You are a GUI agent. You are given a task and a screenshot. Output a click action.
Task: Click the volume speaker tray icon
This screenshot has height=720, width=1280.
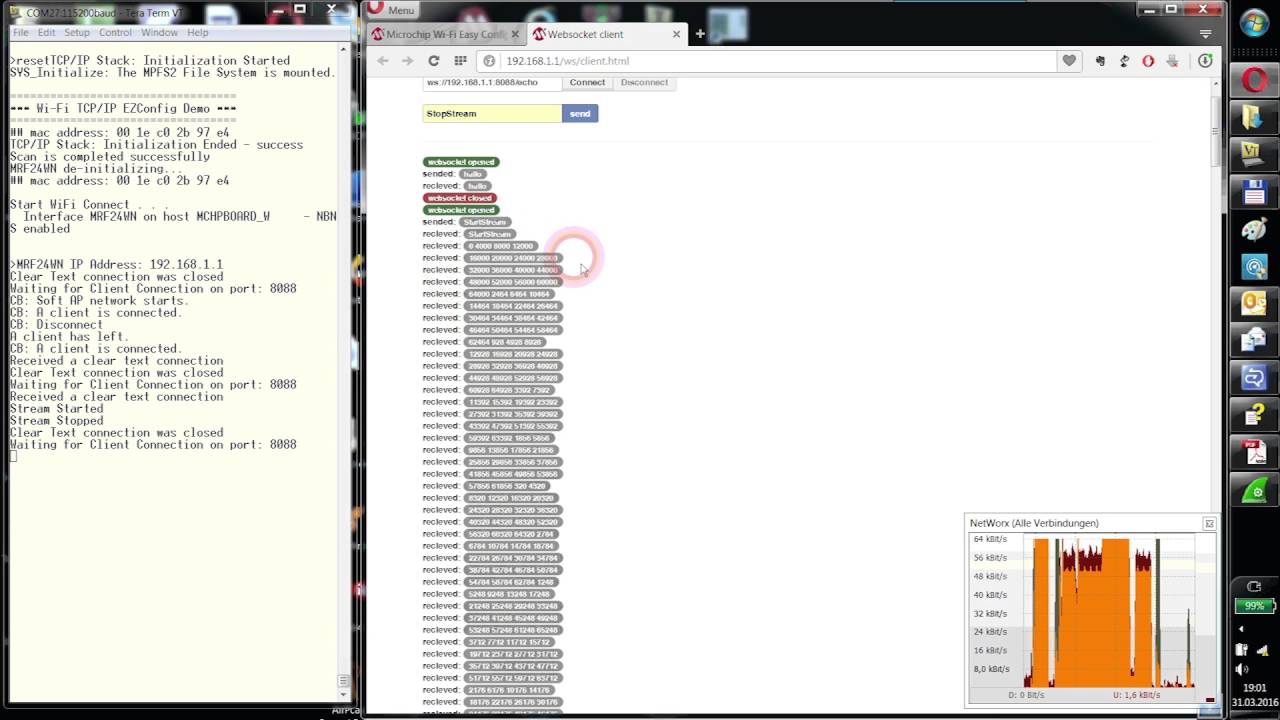[x=1242, y=669]
